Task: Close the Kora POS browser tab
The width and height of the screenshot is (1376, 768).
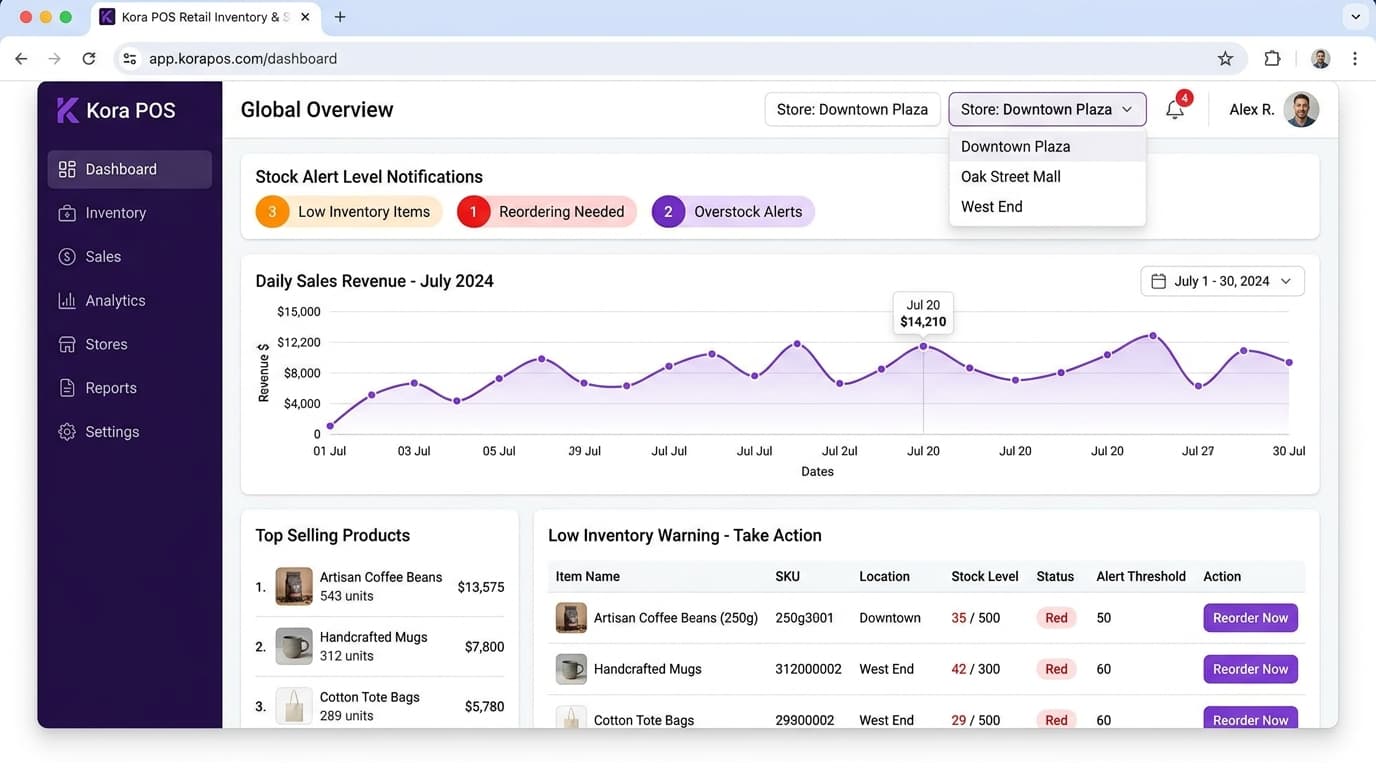Action: tap(305, 17)
